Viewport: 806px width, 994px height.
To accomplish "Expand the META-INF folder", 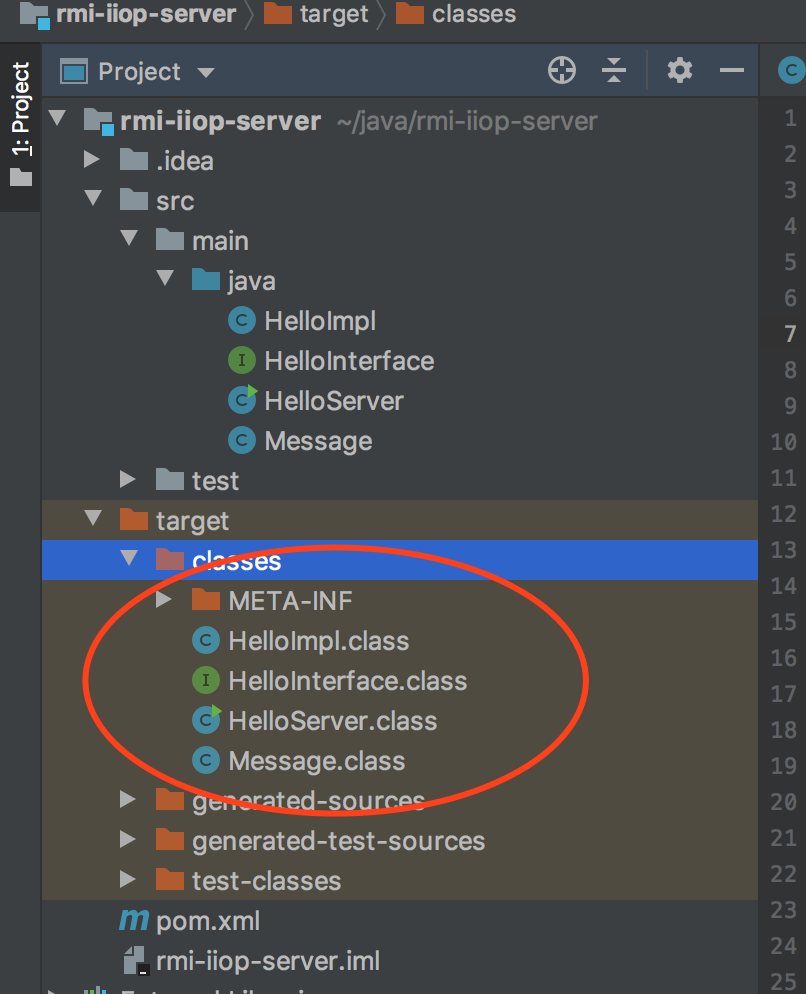I will click(x=164, y=599).
